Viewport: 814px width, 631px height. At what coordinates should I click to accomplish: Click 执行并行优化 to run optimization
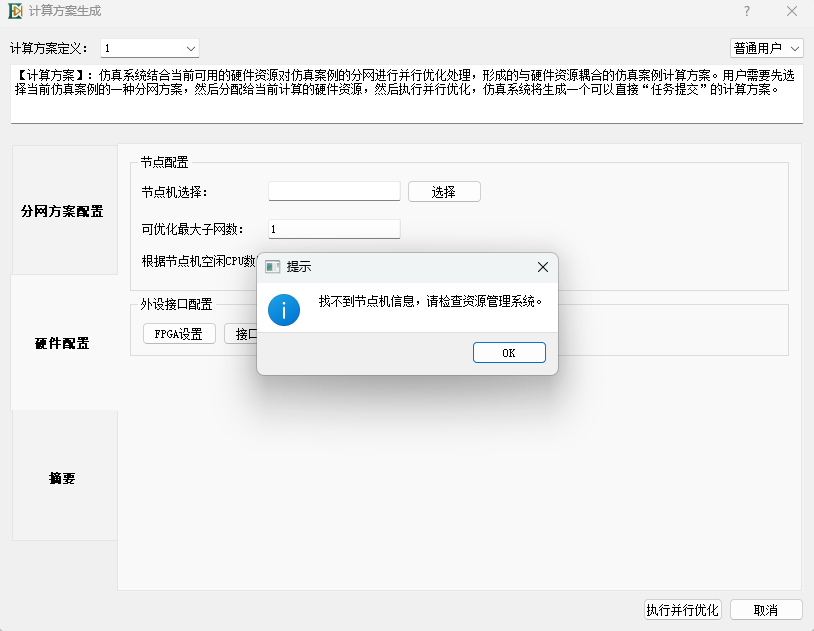(x=682, y=610)
